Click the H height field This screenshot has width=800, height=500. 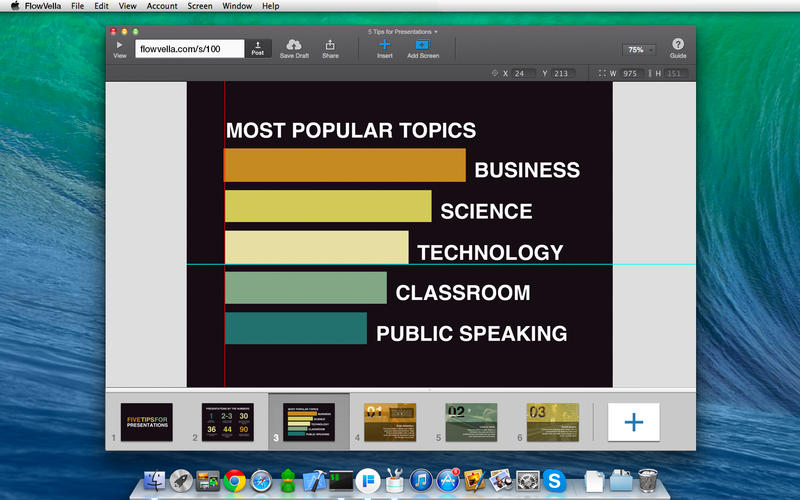pyautogui.click(x=677, y=73)
